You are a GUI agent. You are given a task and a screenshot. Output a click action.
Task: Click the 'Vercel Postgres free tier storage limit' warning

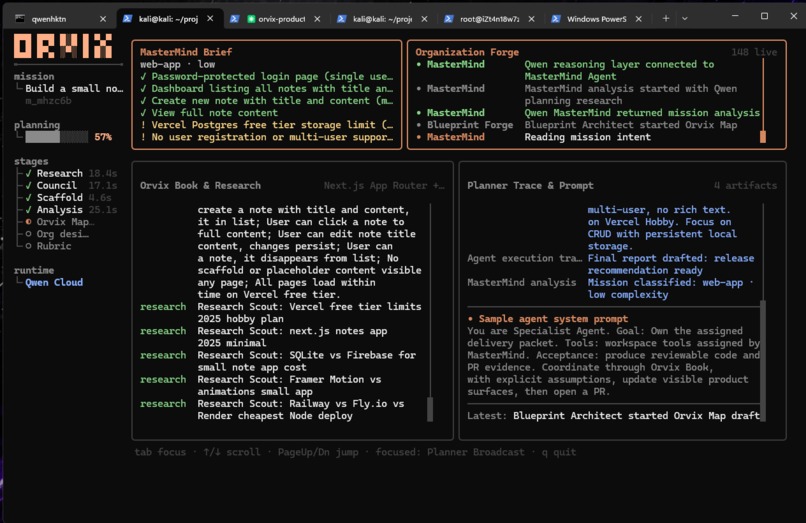[x=266, y=125]
